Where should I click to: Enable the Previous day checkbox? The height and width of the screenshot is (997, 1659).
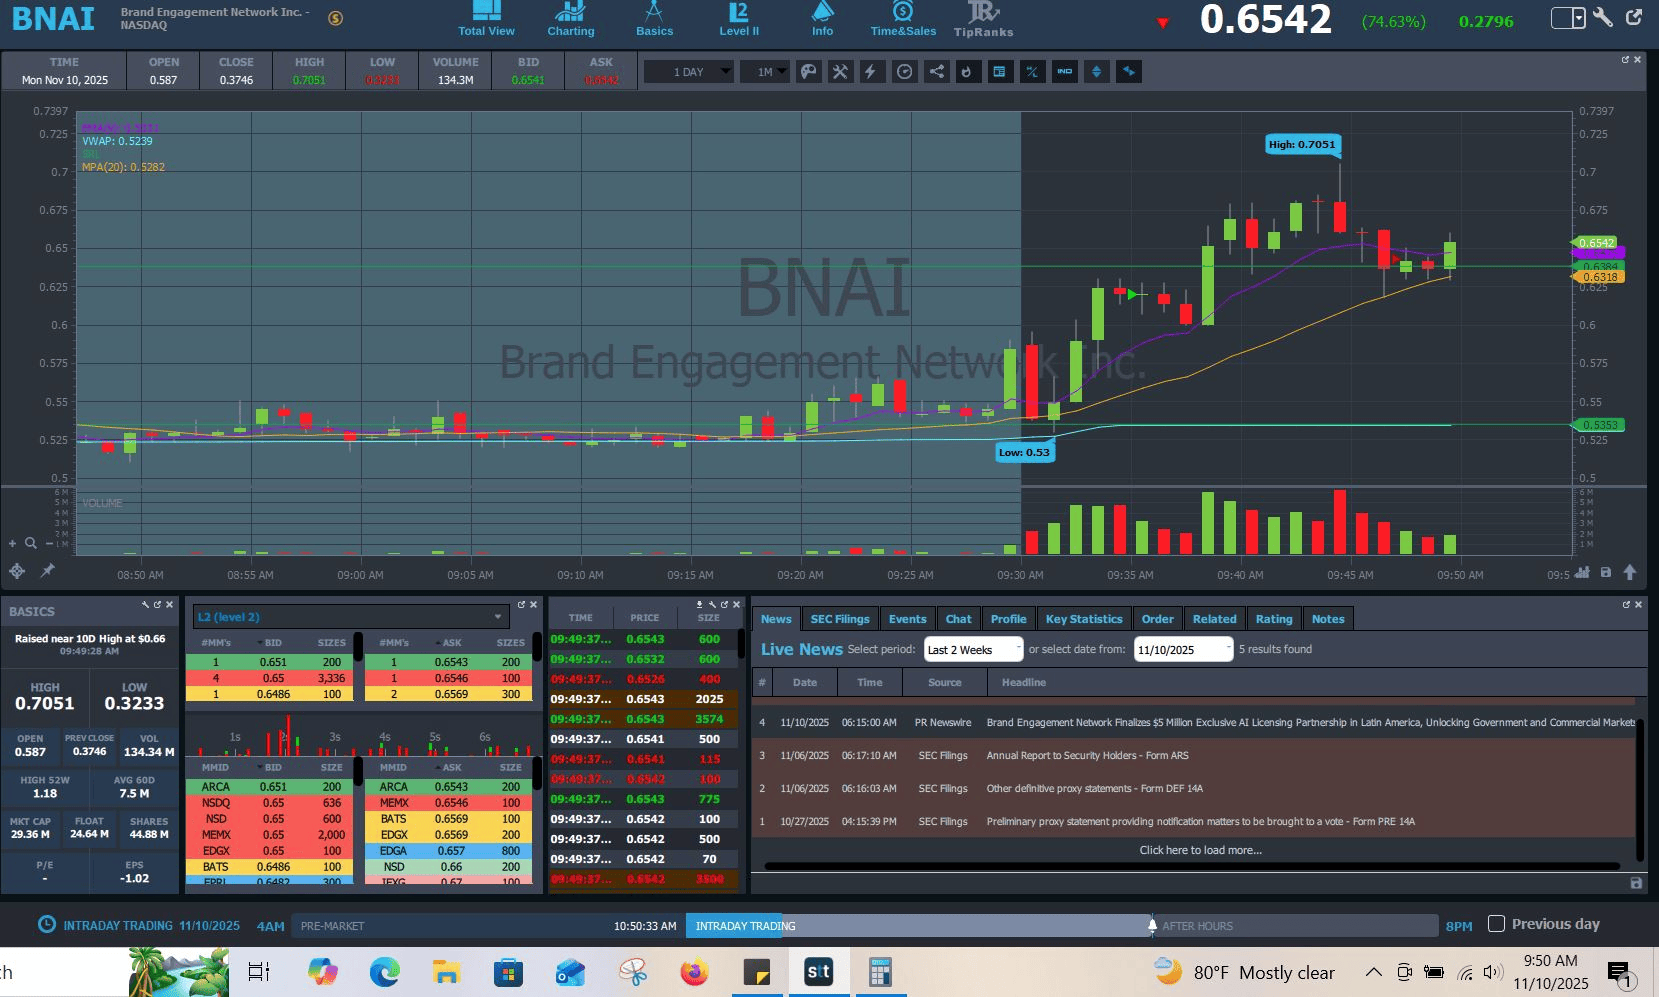point(1496,924)
